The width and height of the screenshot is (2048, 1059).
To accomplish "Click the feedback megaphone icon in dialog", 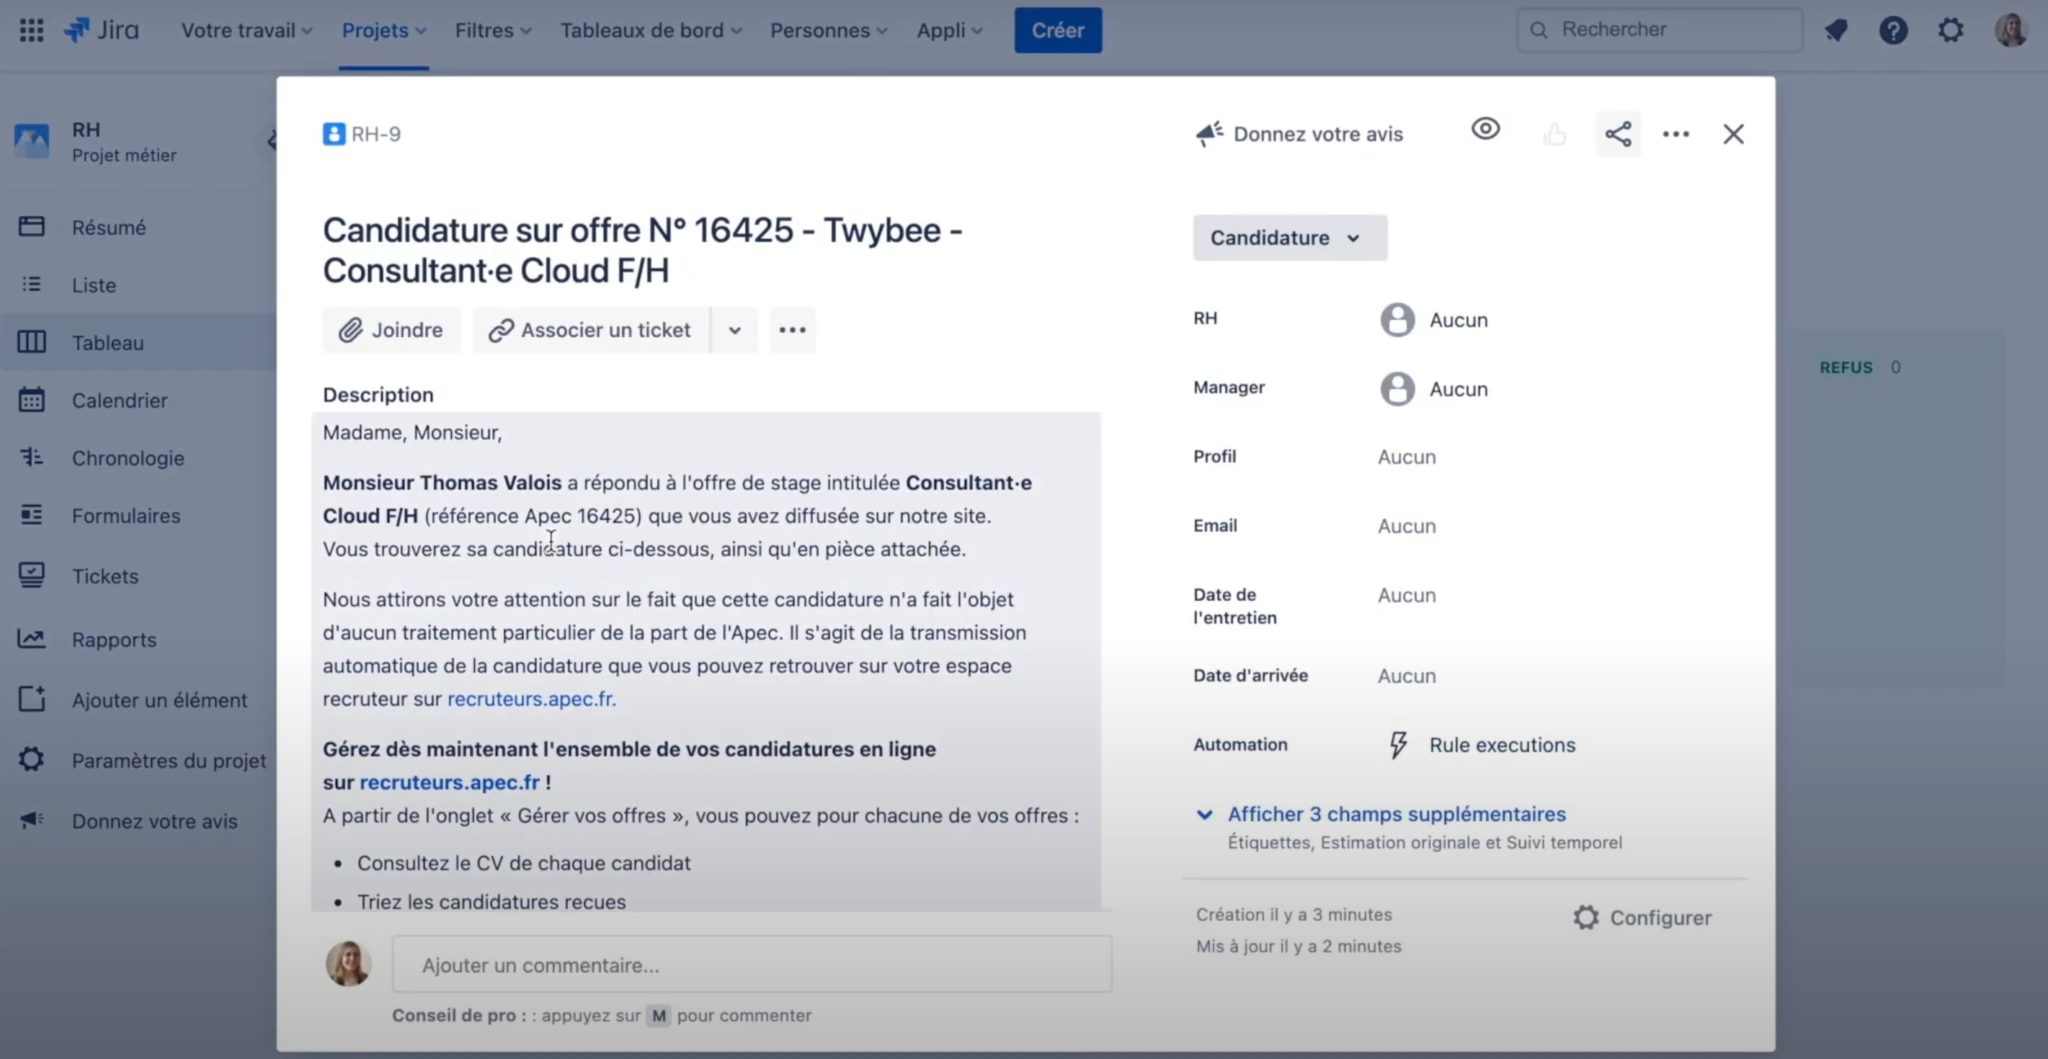I will coord(1209,134).
